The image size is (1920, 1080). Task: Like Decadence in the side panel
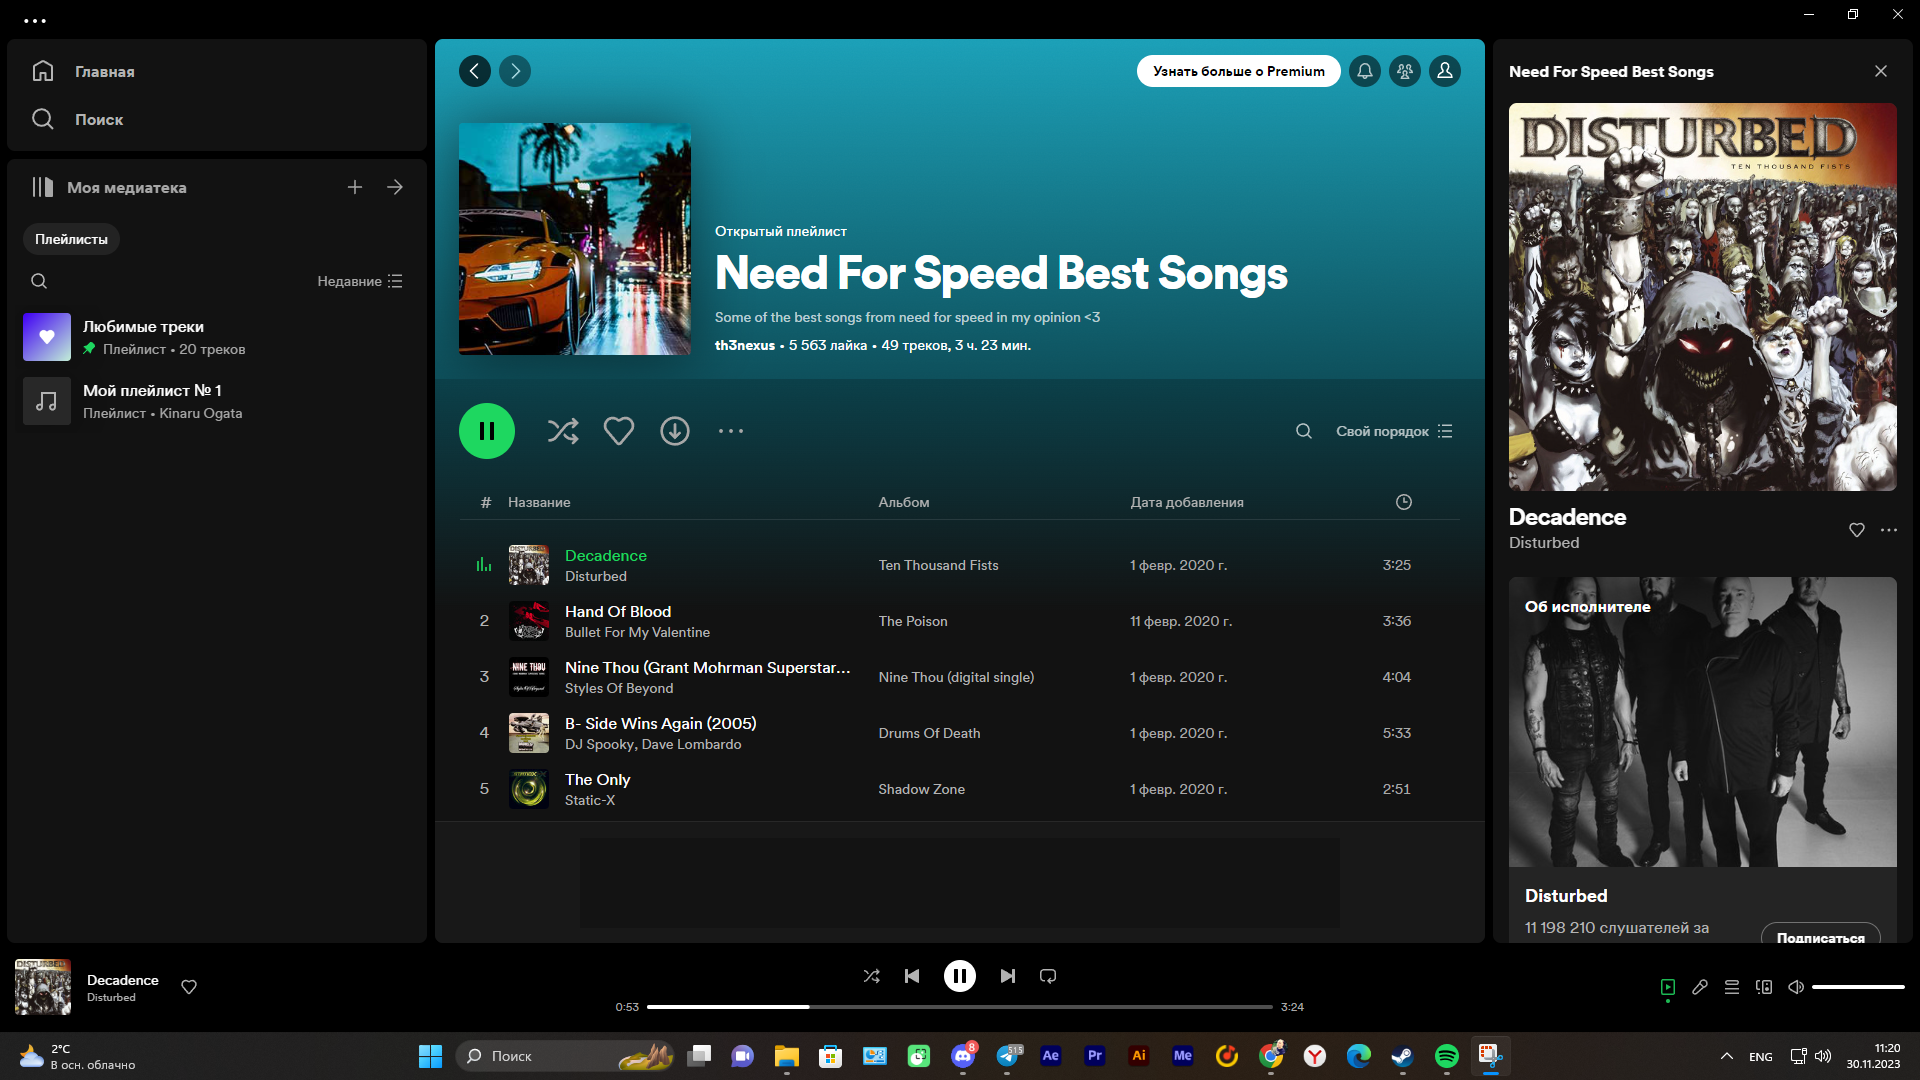(x=1857, y=530)
